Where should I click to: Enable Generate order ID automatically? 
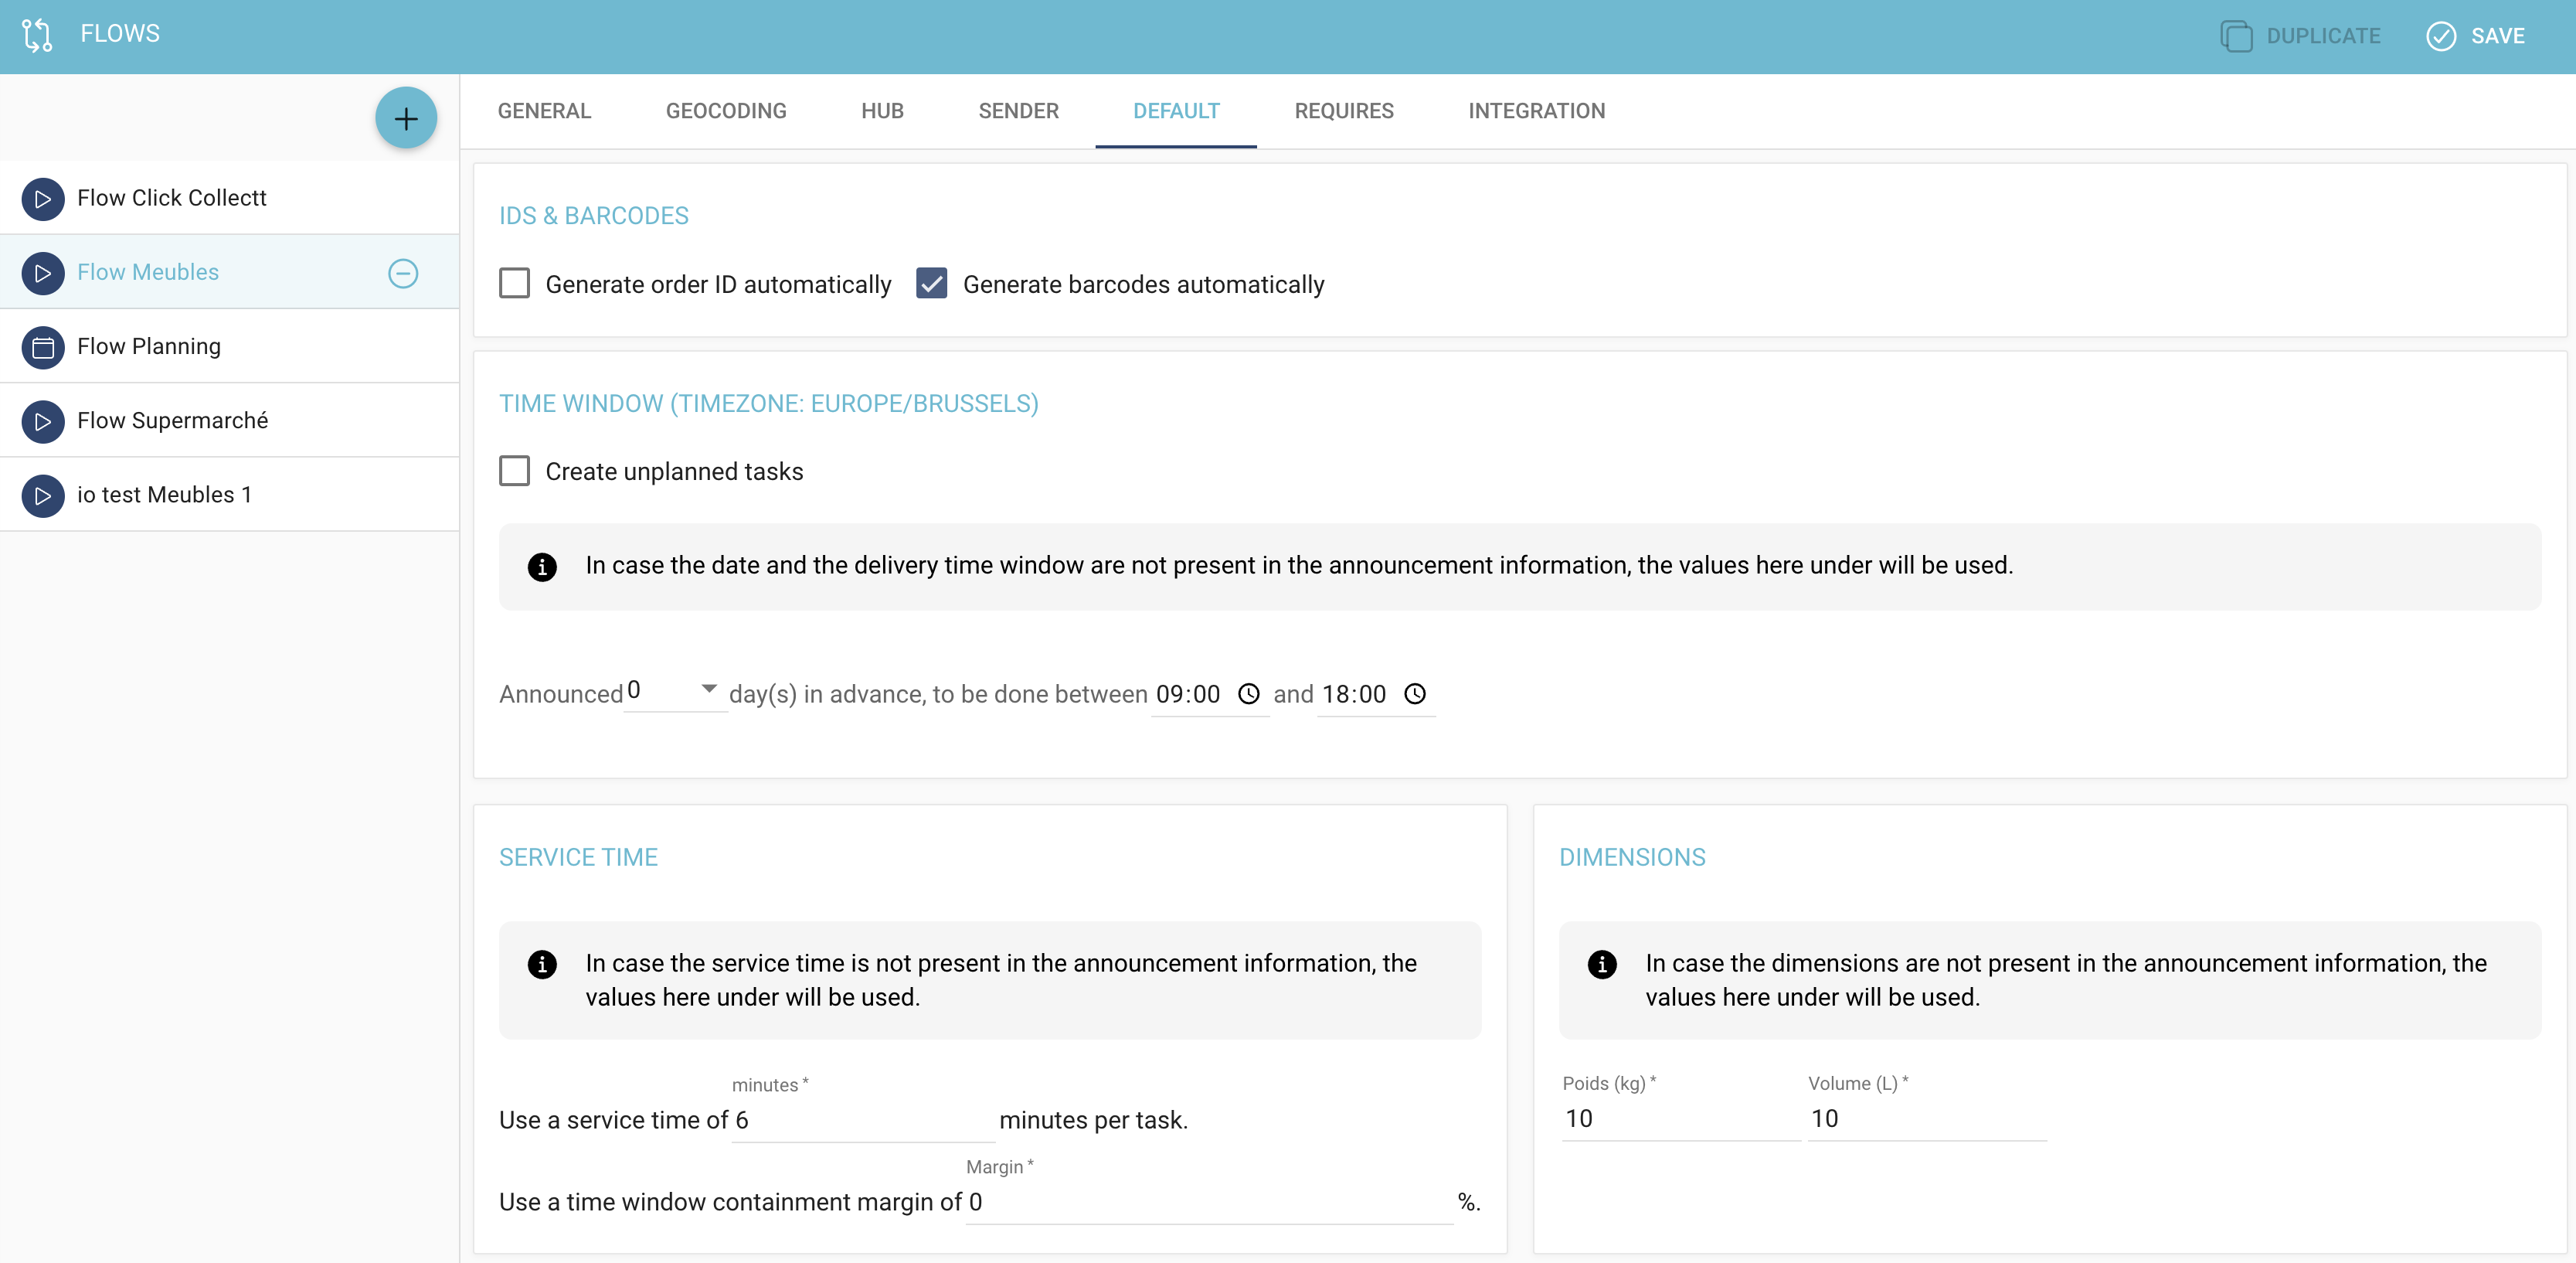coord(514,284)
